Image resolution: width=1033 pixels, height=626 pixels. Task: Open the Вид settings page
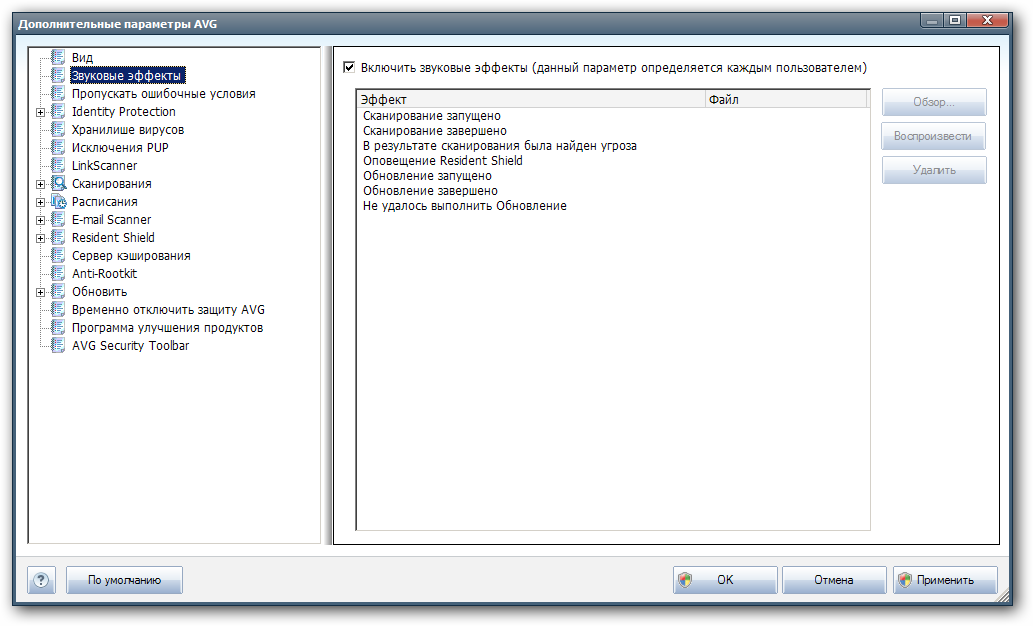pos(82,58)
